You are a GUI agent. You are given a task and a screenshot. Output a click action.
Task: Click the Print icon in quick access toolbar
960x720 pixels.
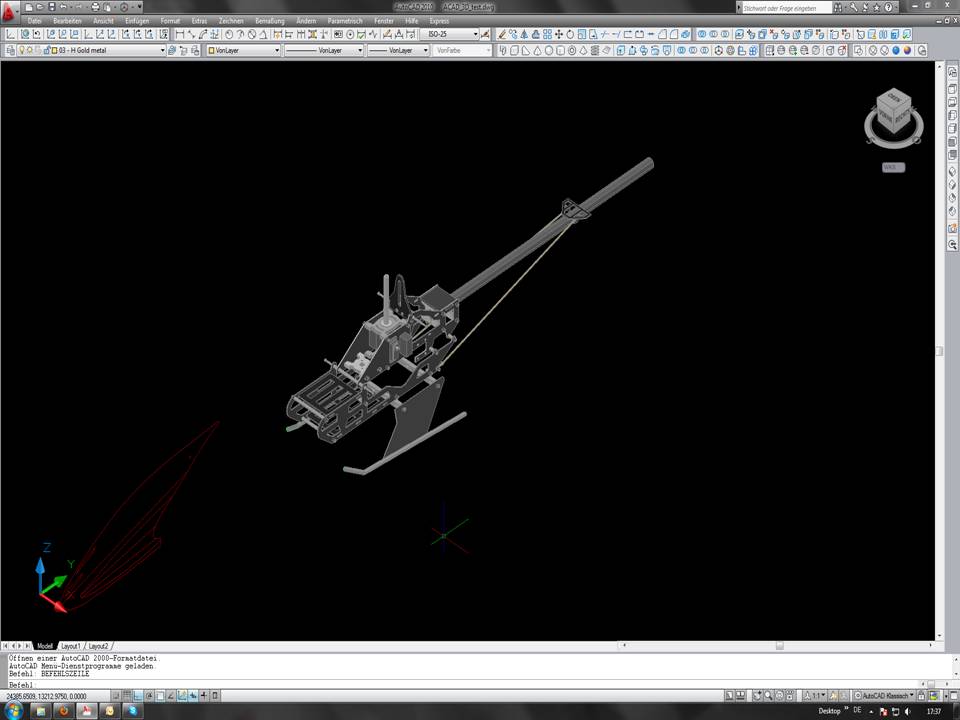(95, 7)
